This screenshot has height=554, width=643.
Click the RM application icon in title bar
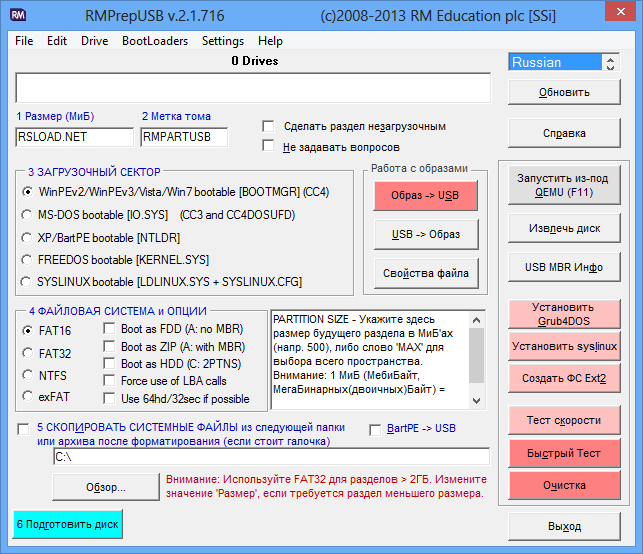(18, 15)
